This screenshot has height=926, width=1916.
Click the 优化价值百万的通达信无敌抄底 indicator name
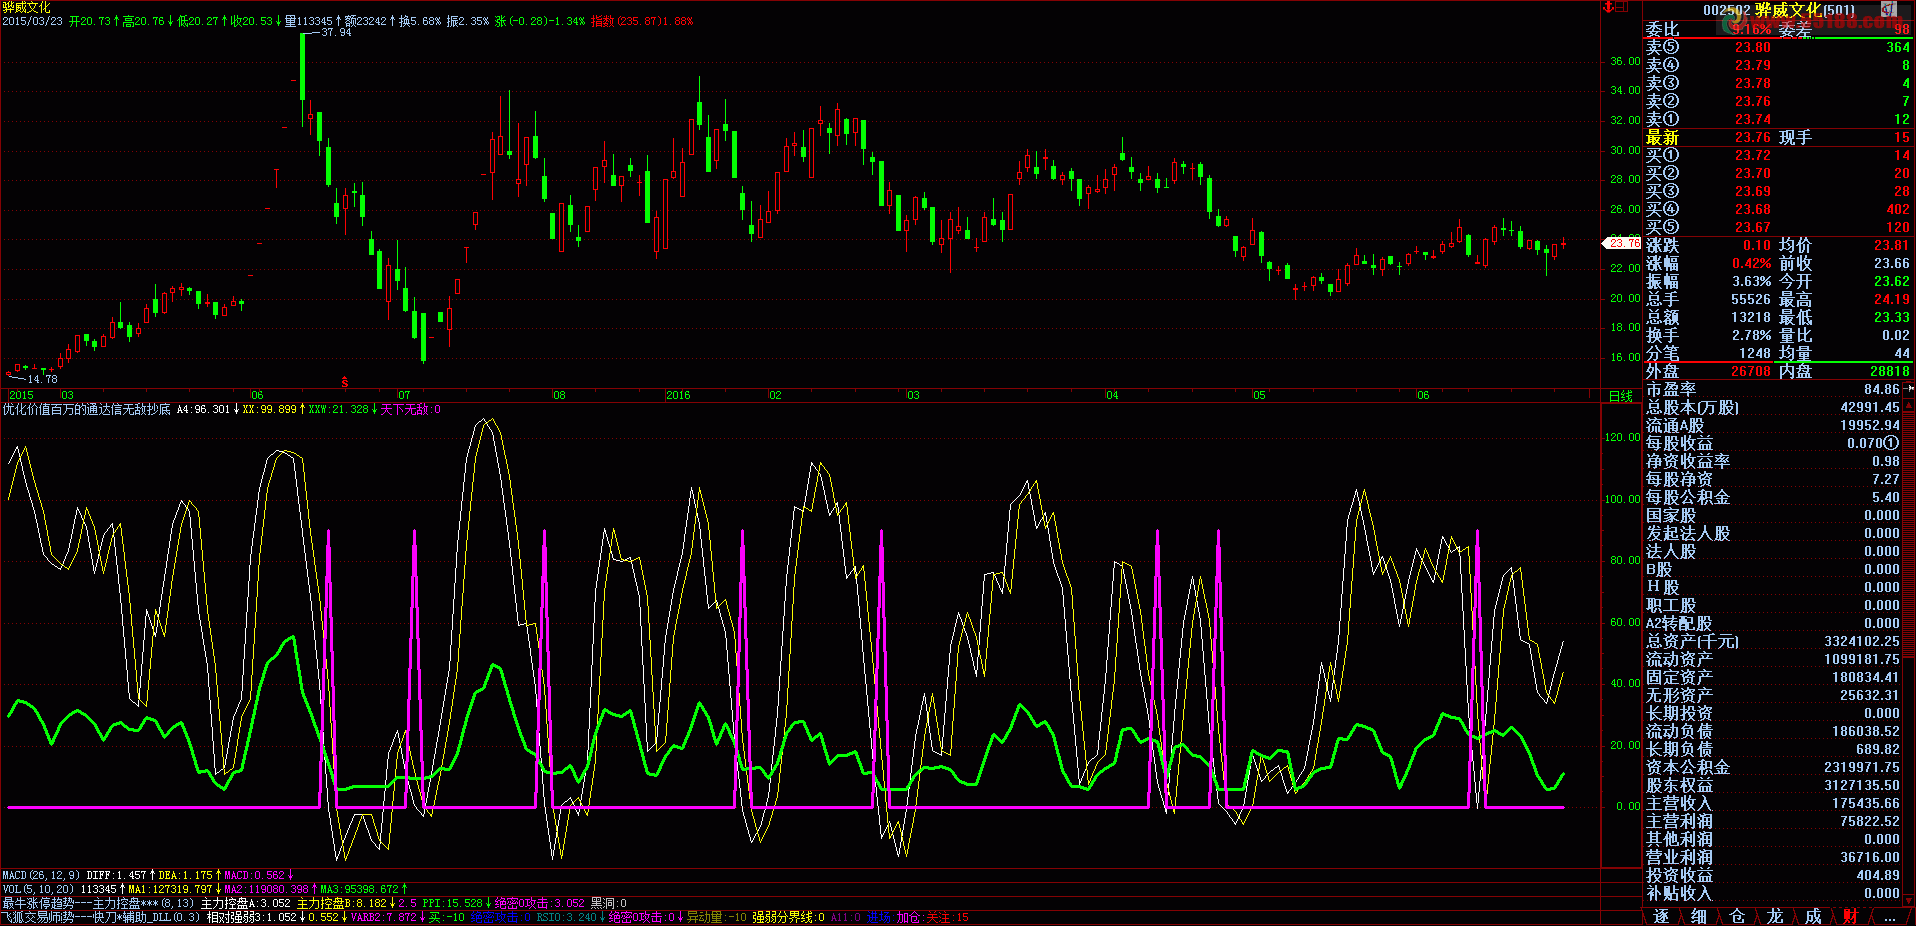click(86, 409)
